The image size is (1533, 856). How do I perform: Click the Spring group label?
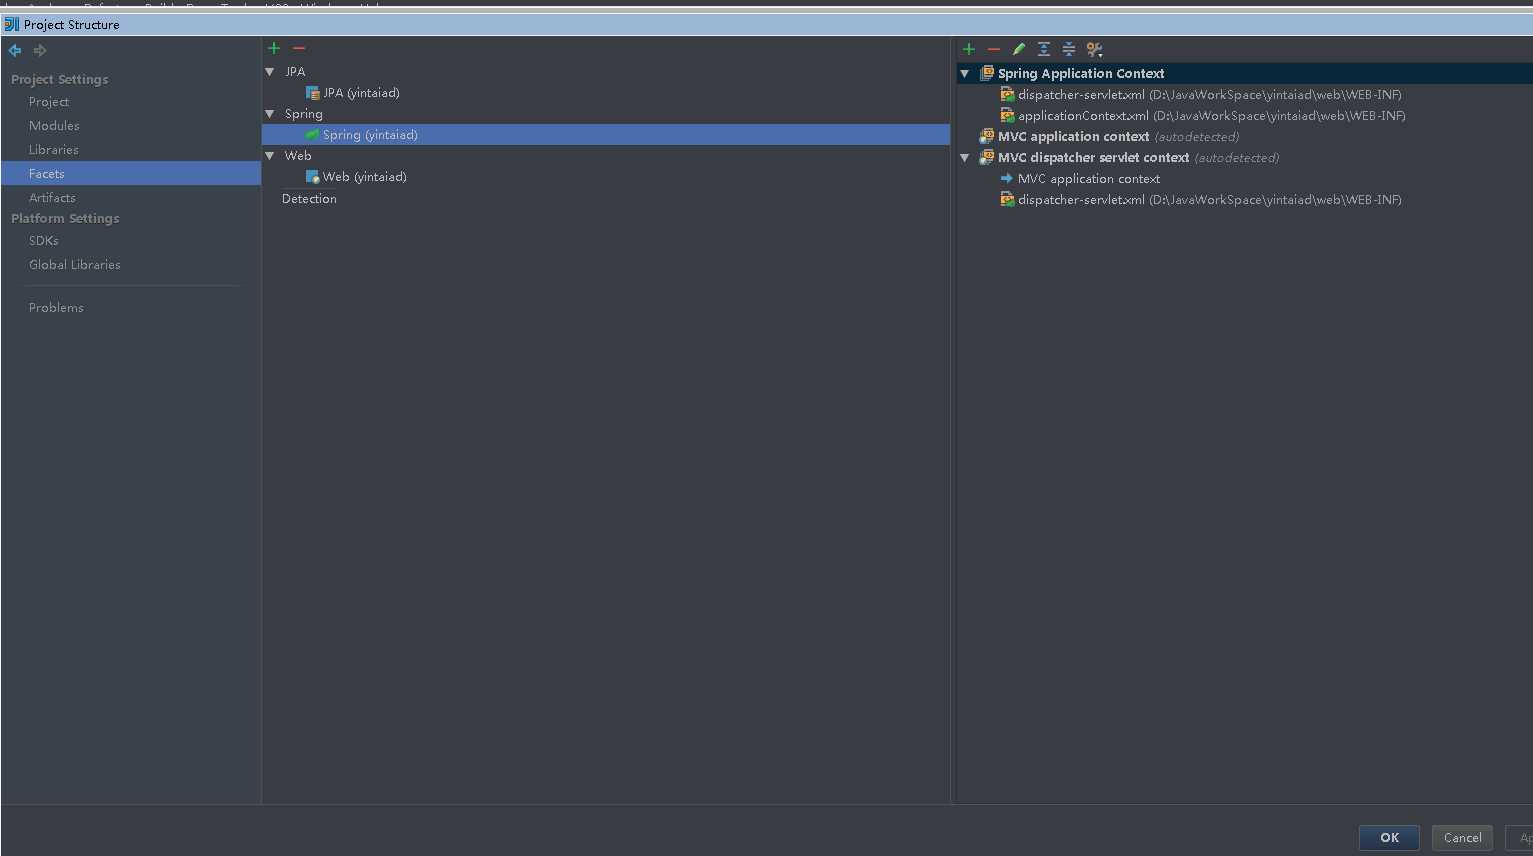pos(304,114)
